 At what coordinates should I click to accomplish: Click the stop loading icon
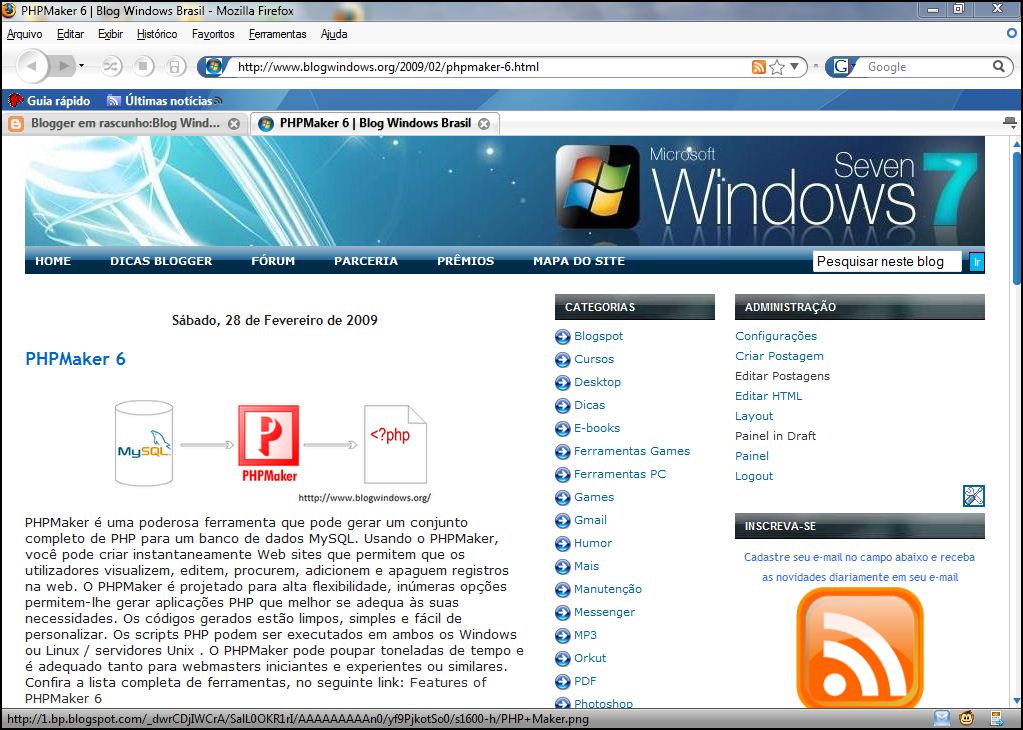coord(143,66)
